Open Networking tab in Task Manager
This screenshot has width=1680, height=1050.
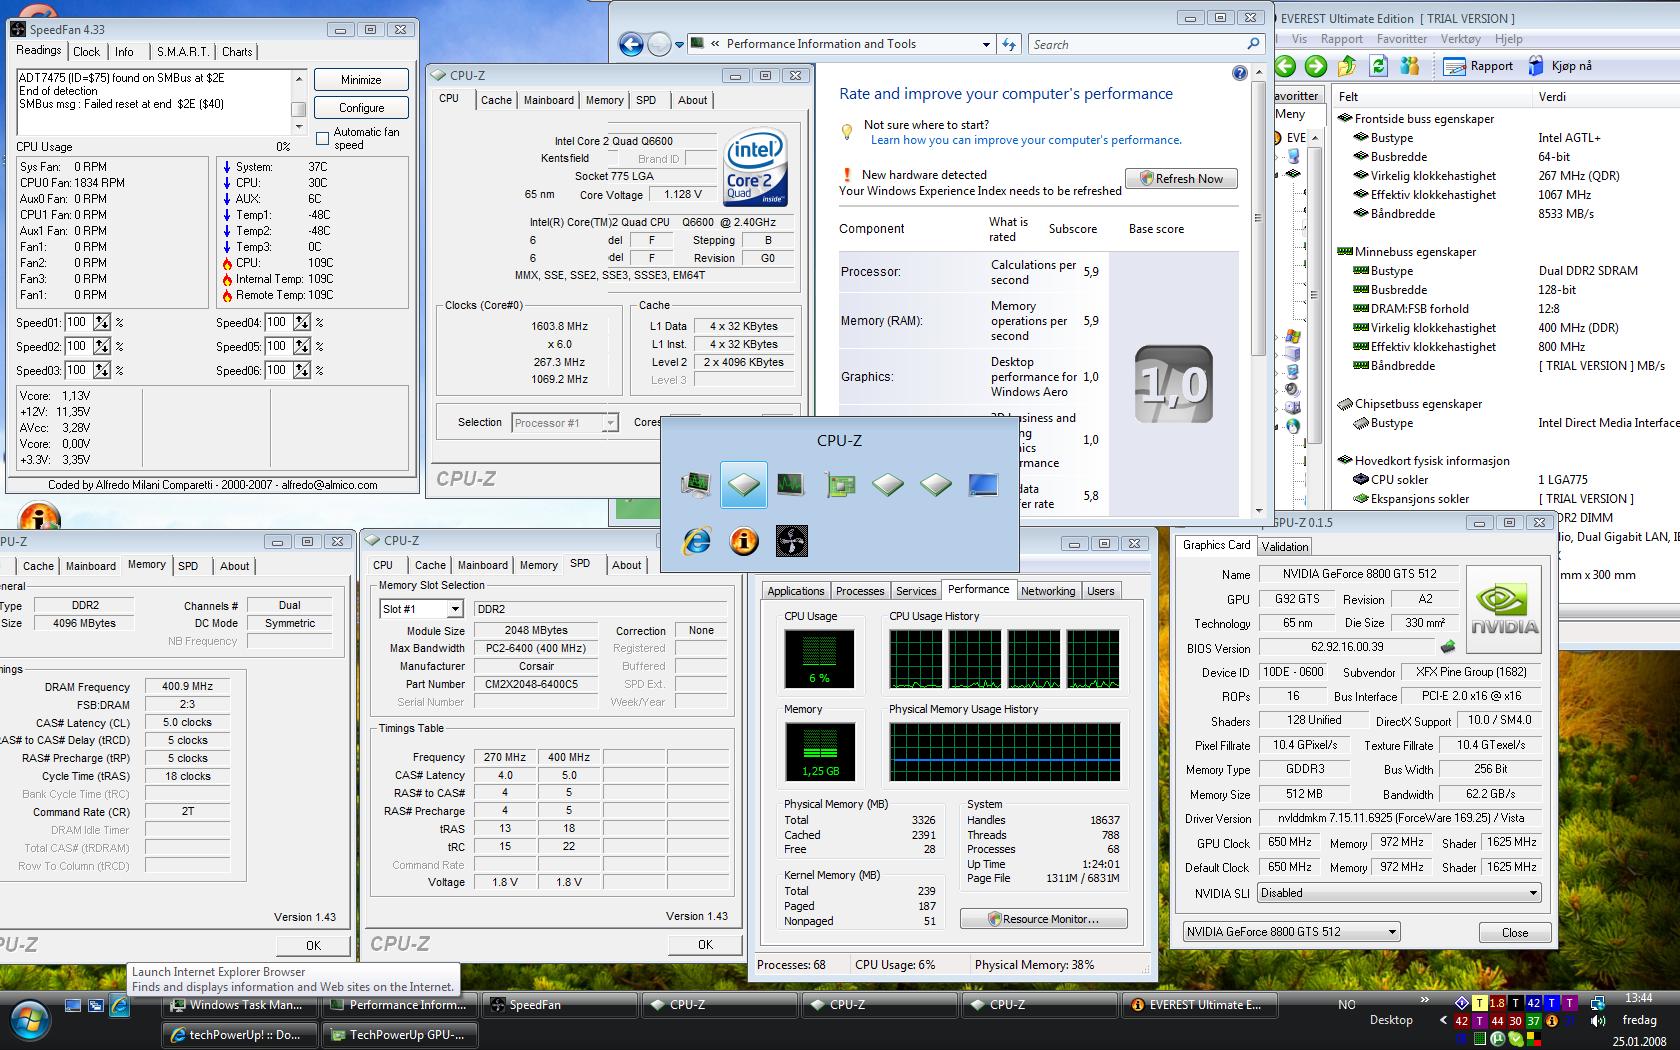pyautogui.click(x=1048, y=591)
